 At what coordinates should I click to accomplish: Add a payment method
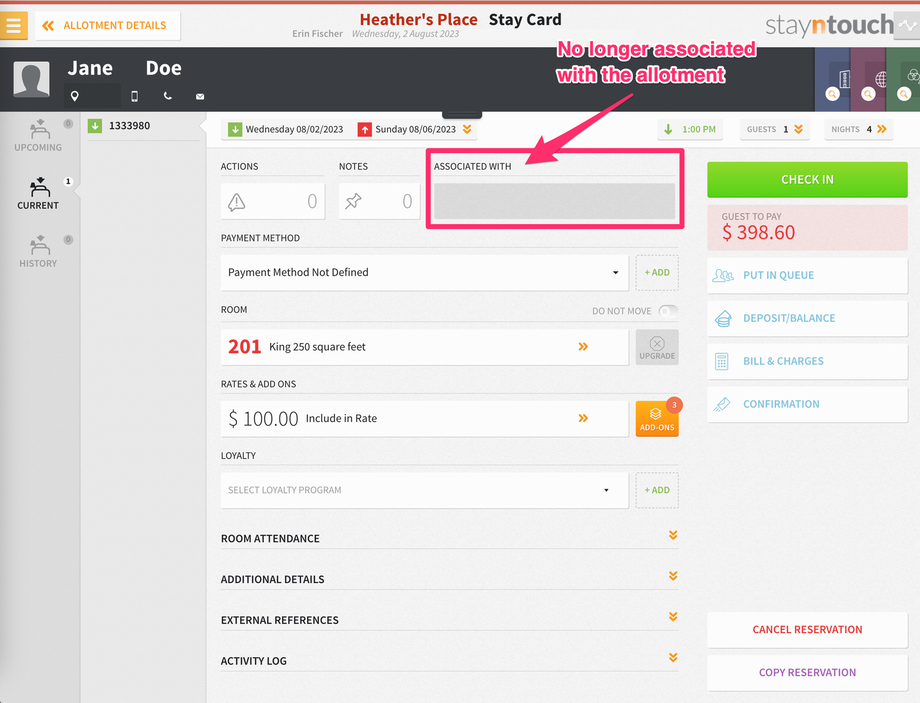(x=657, y=272)
